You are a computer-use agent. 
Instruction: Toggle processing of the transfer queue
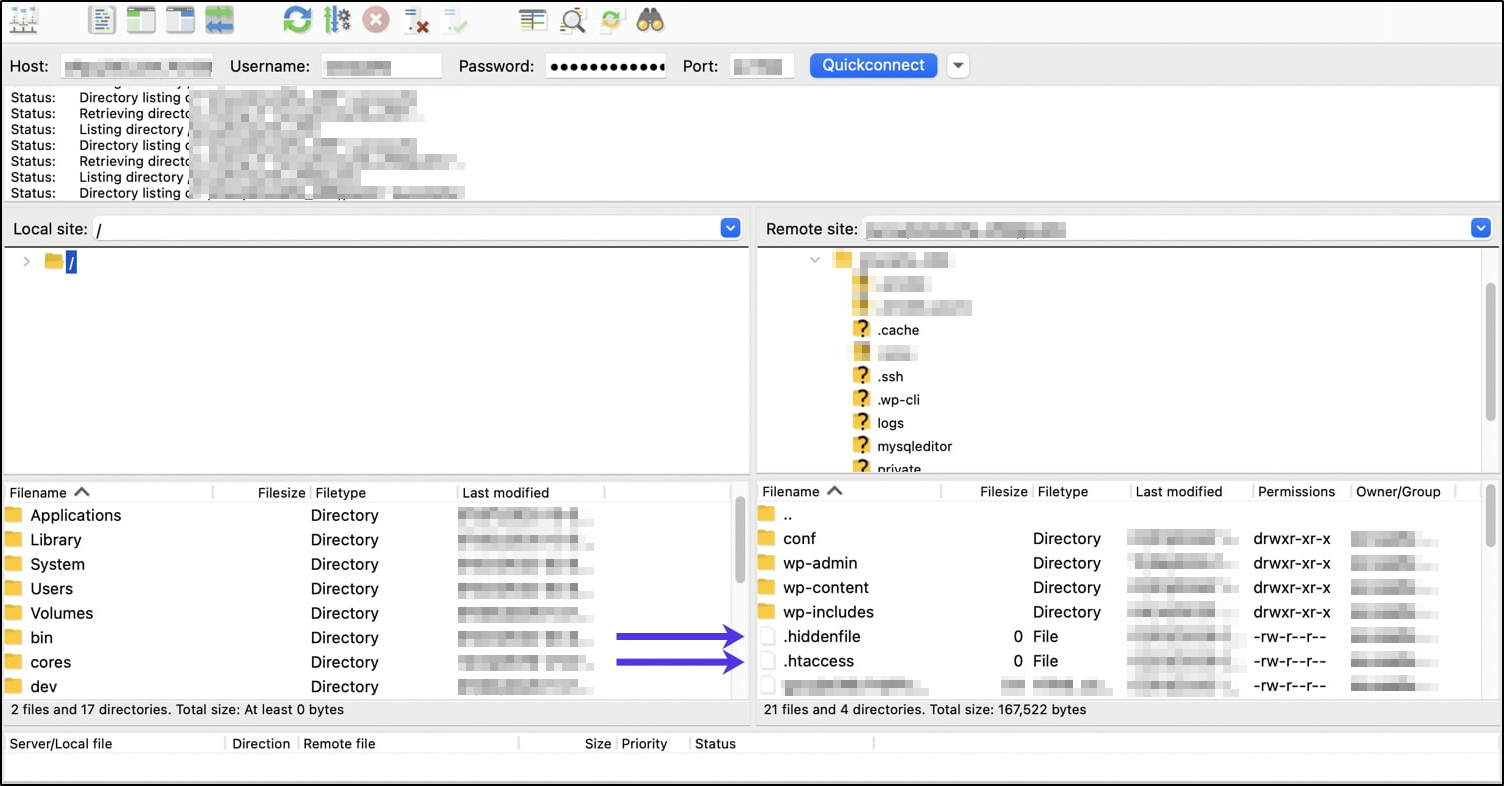pos(338,19)
